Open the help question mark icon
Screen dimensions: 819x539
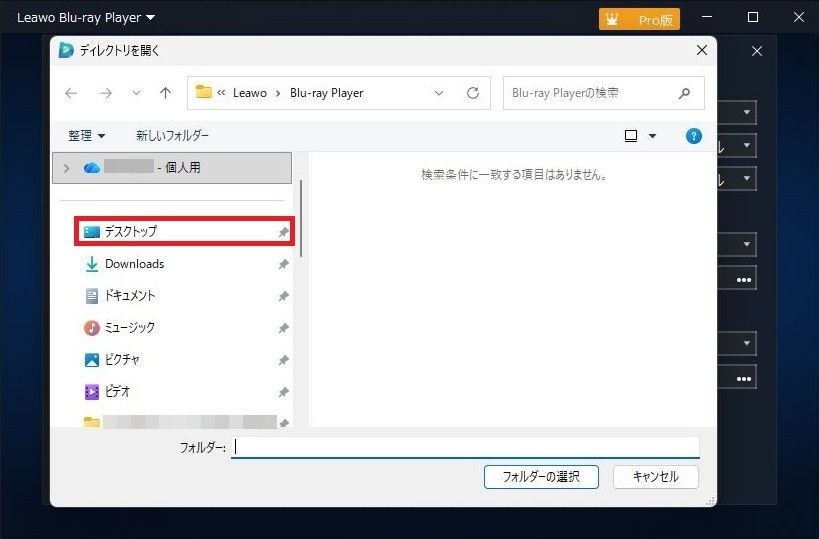click(x=692, y=135)
